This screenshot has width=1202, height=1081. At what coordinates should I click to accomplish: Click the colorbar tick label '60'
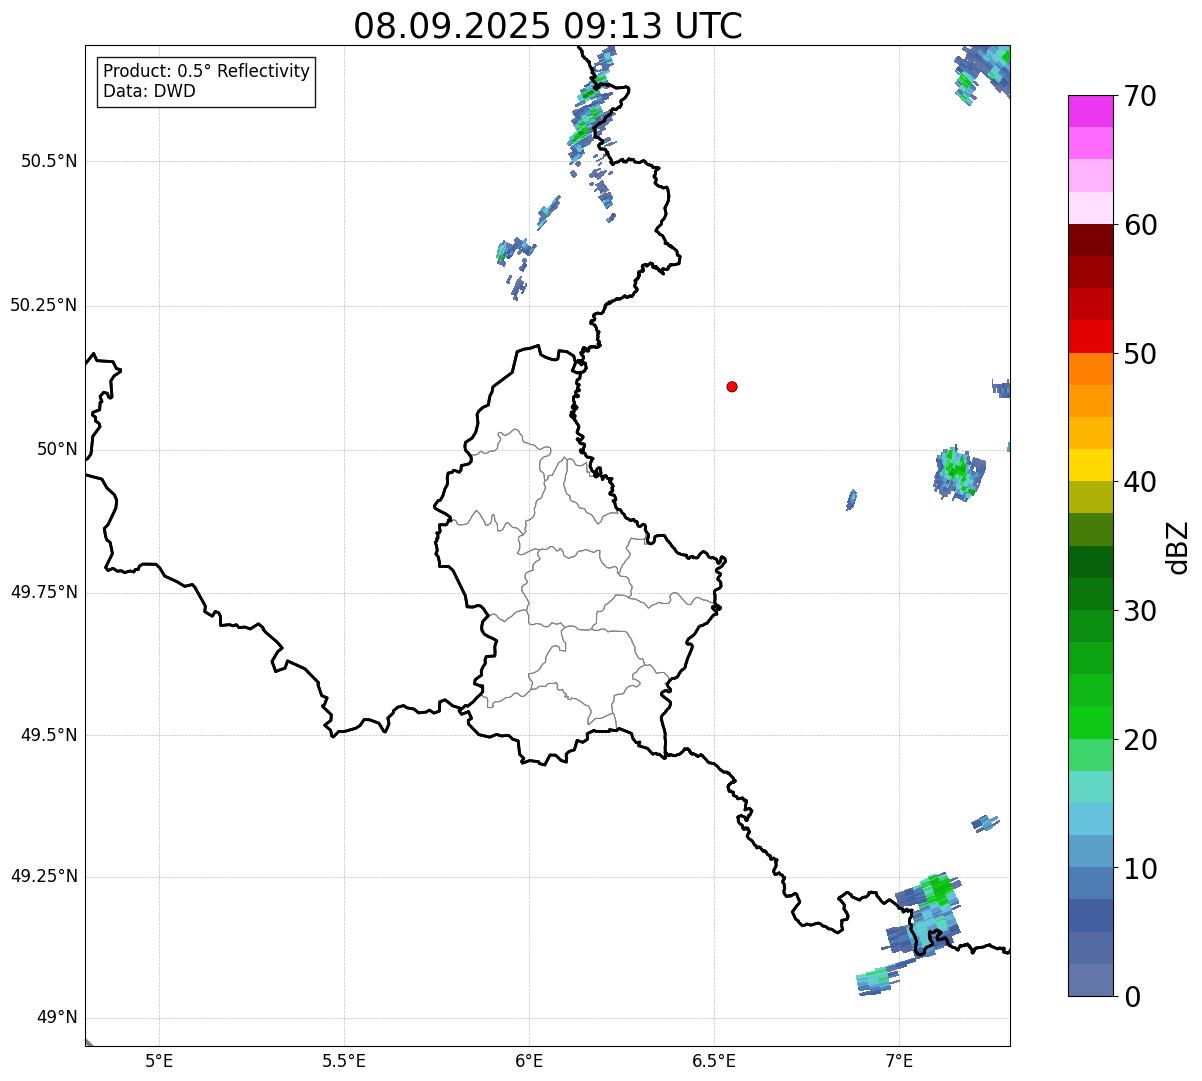click(x=1140, y=225)
